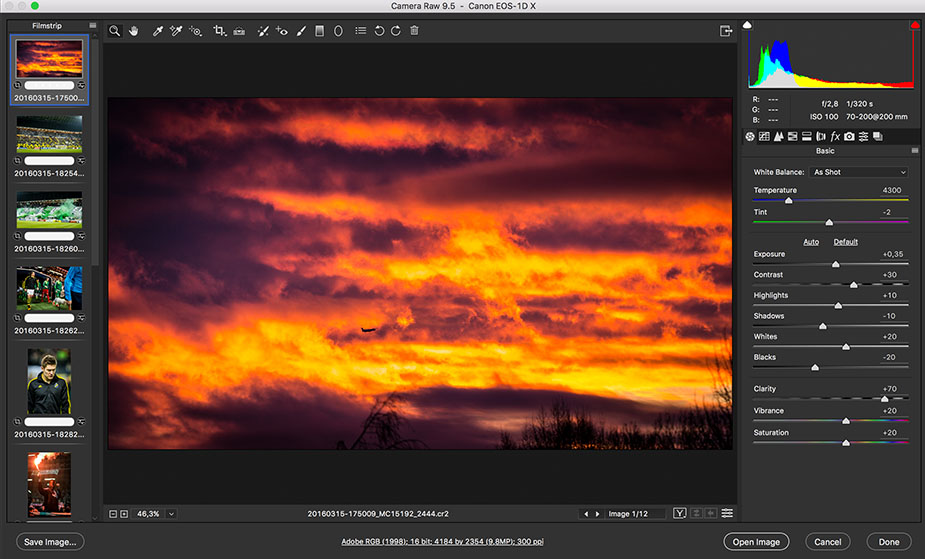Image resolution: width=925 pixels, height=559 pixels.
Task: Pick the White Balance eyedropper tool
Action: [158, 32]
